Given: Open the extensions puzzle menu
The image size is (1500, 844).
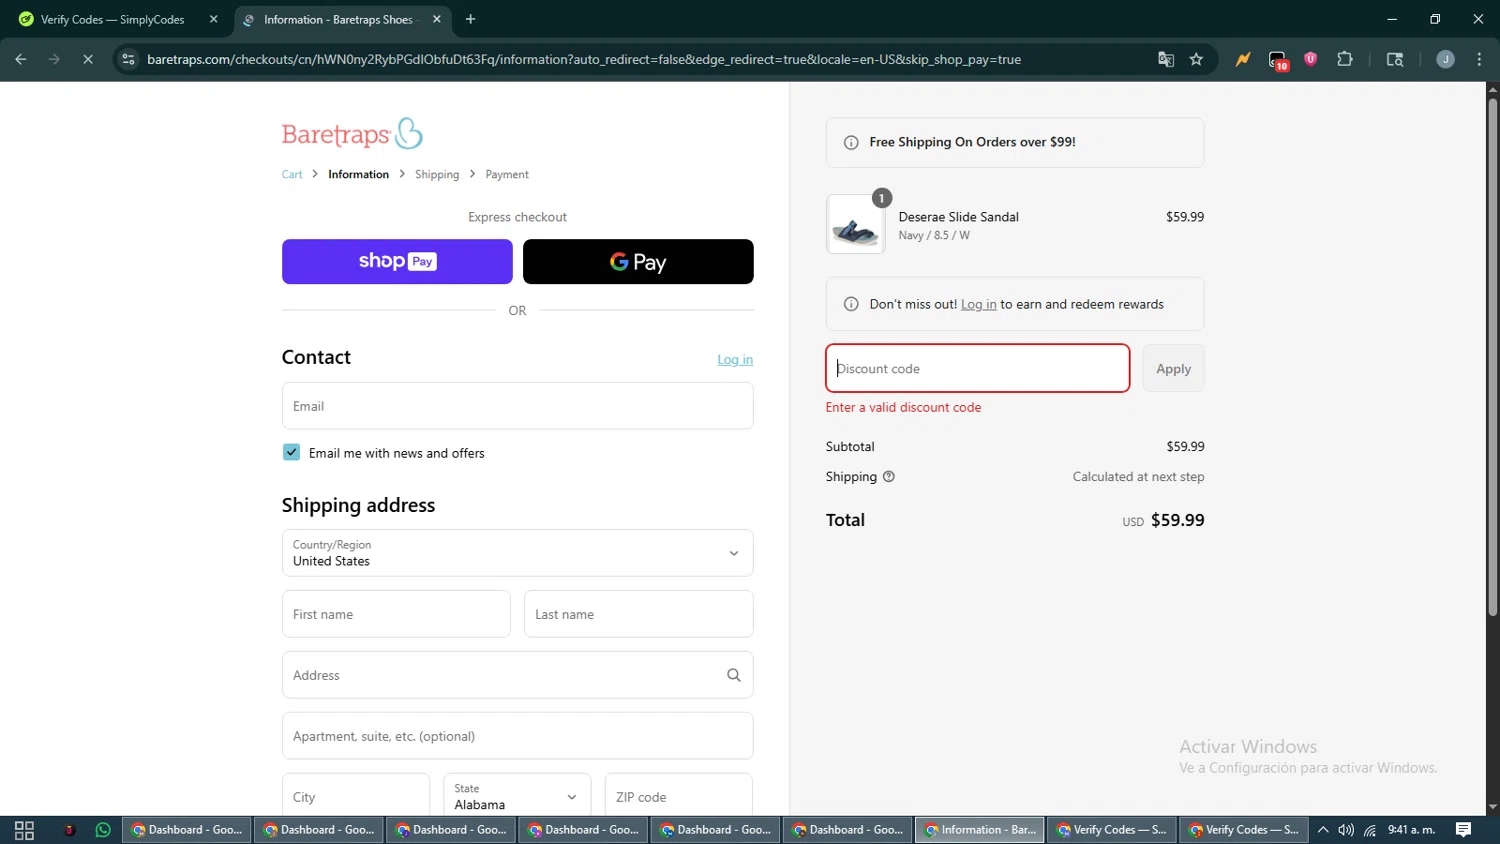Looking at the screenshot, I should pyautogui.click(x=1345, y=59).
